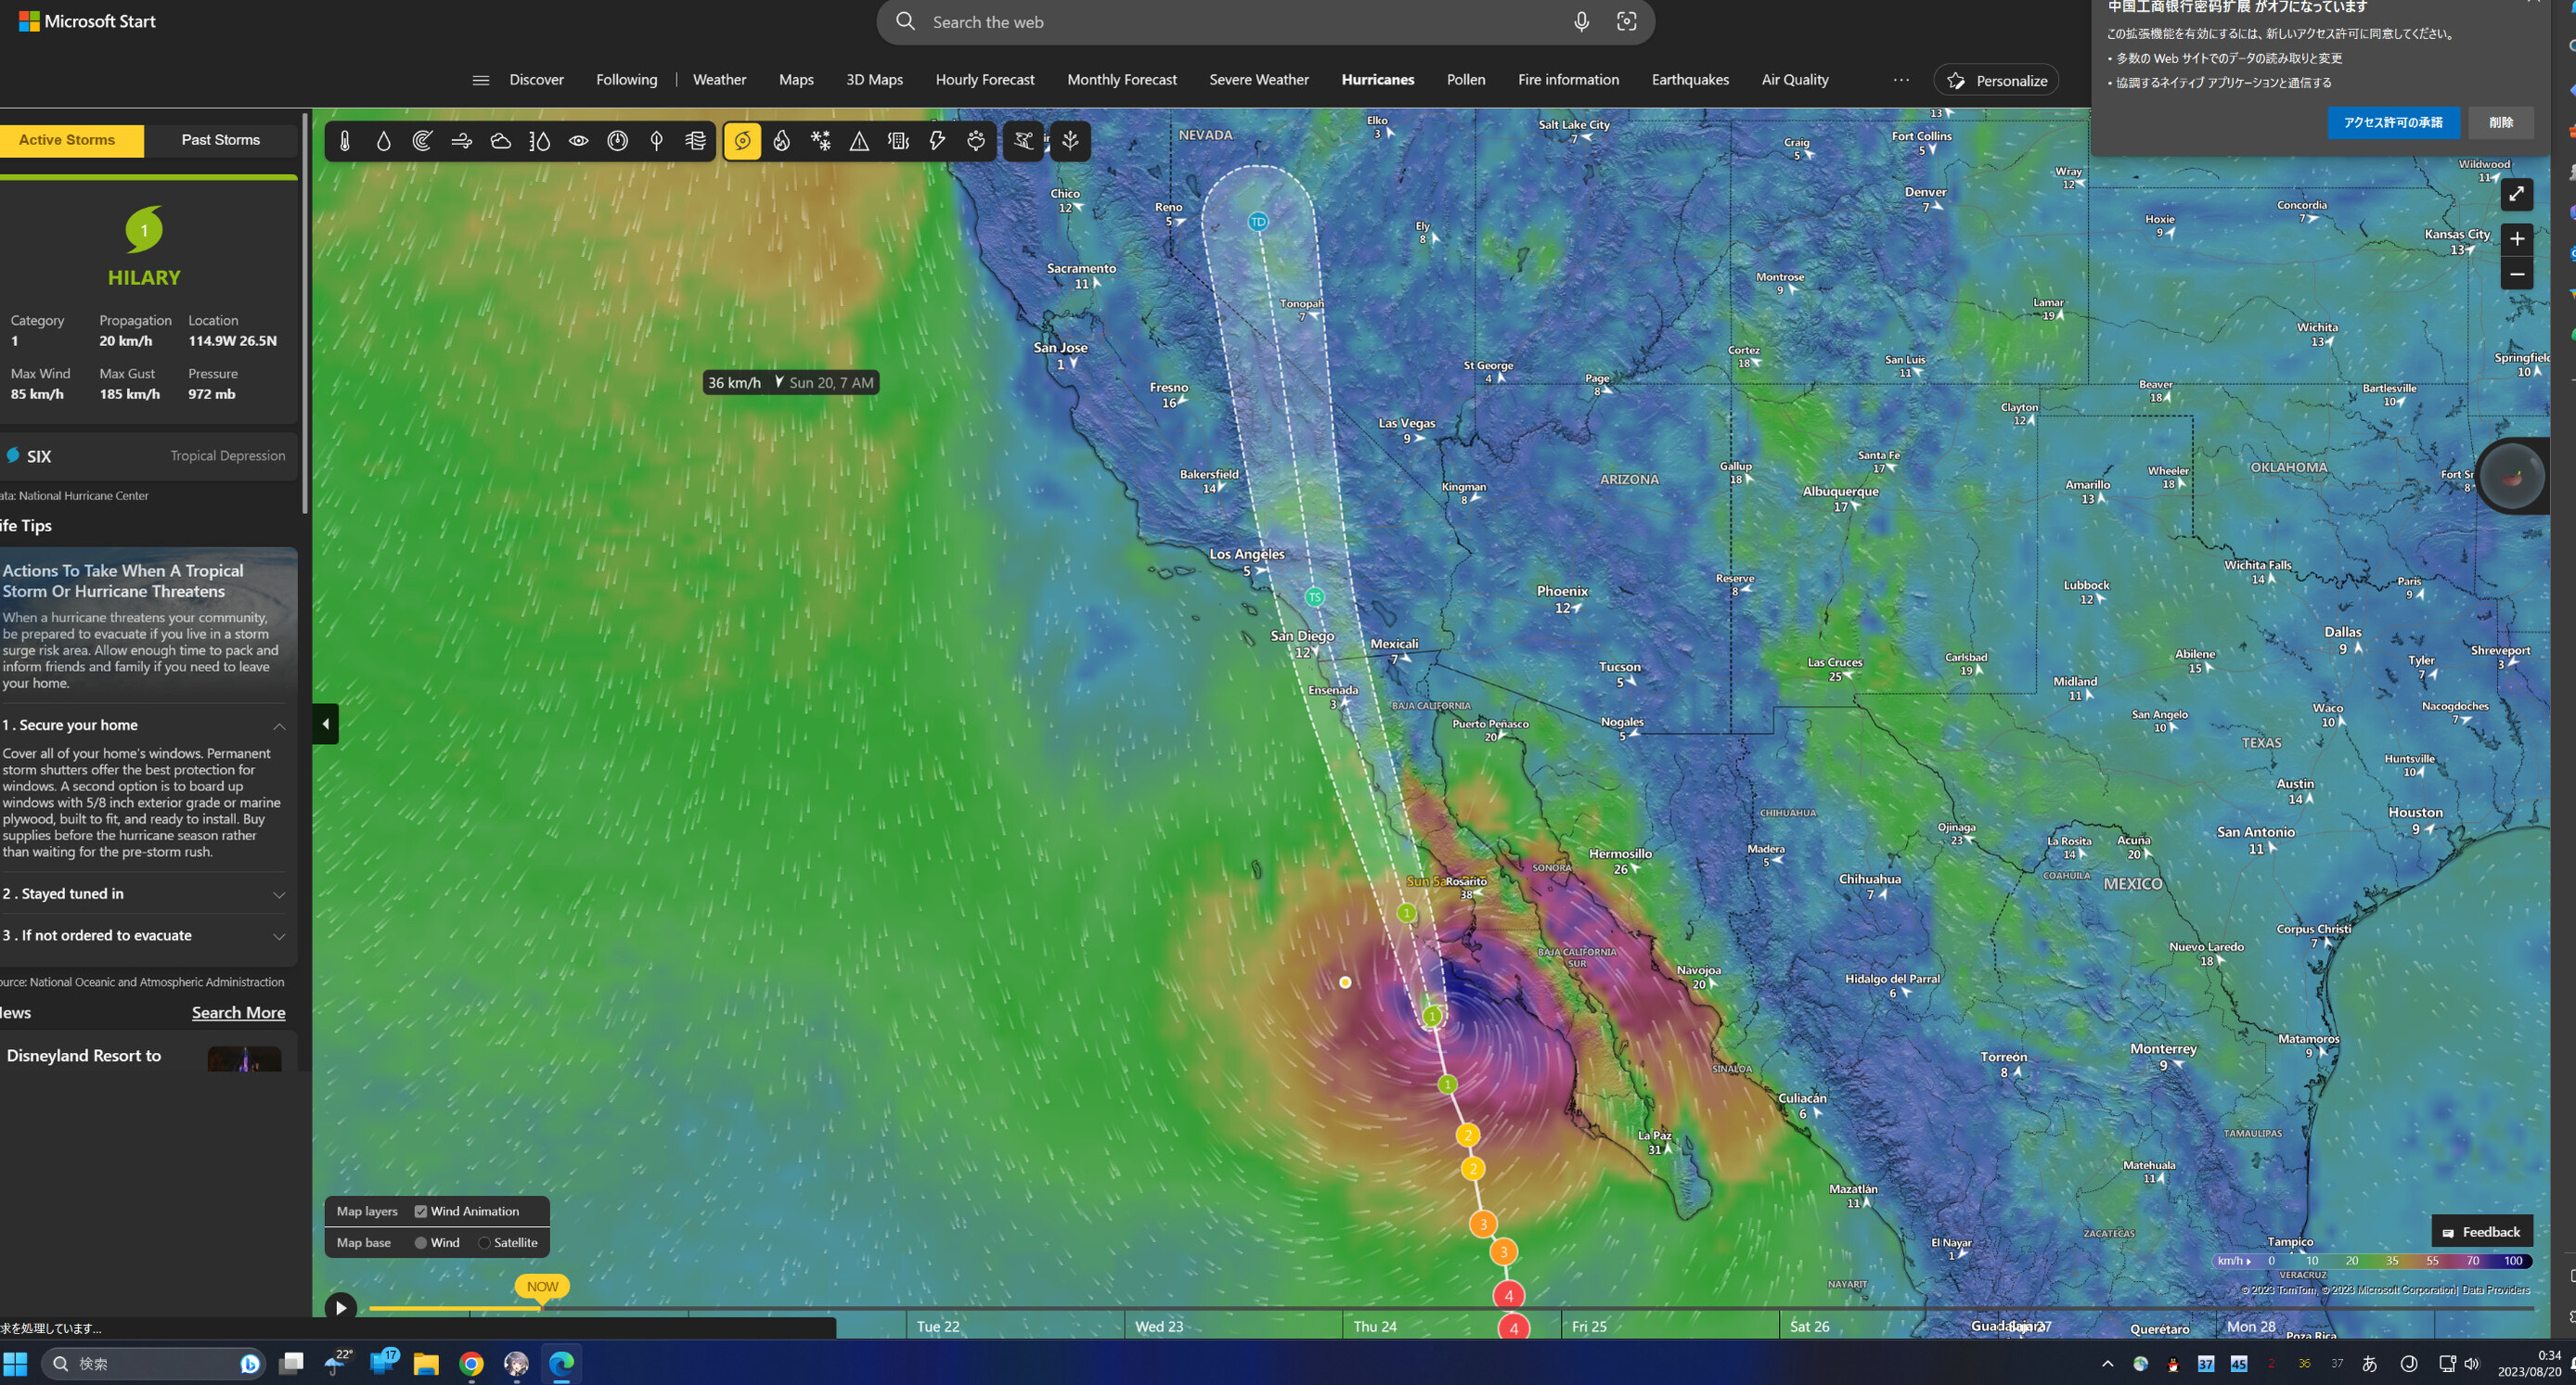Select the Wind map base option
Image resolution: width=2576 pixels, height=1385 pixels.
point(421,1243)
